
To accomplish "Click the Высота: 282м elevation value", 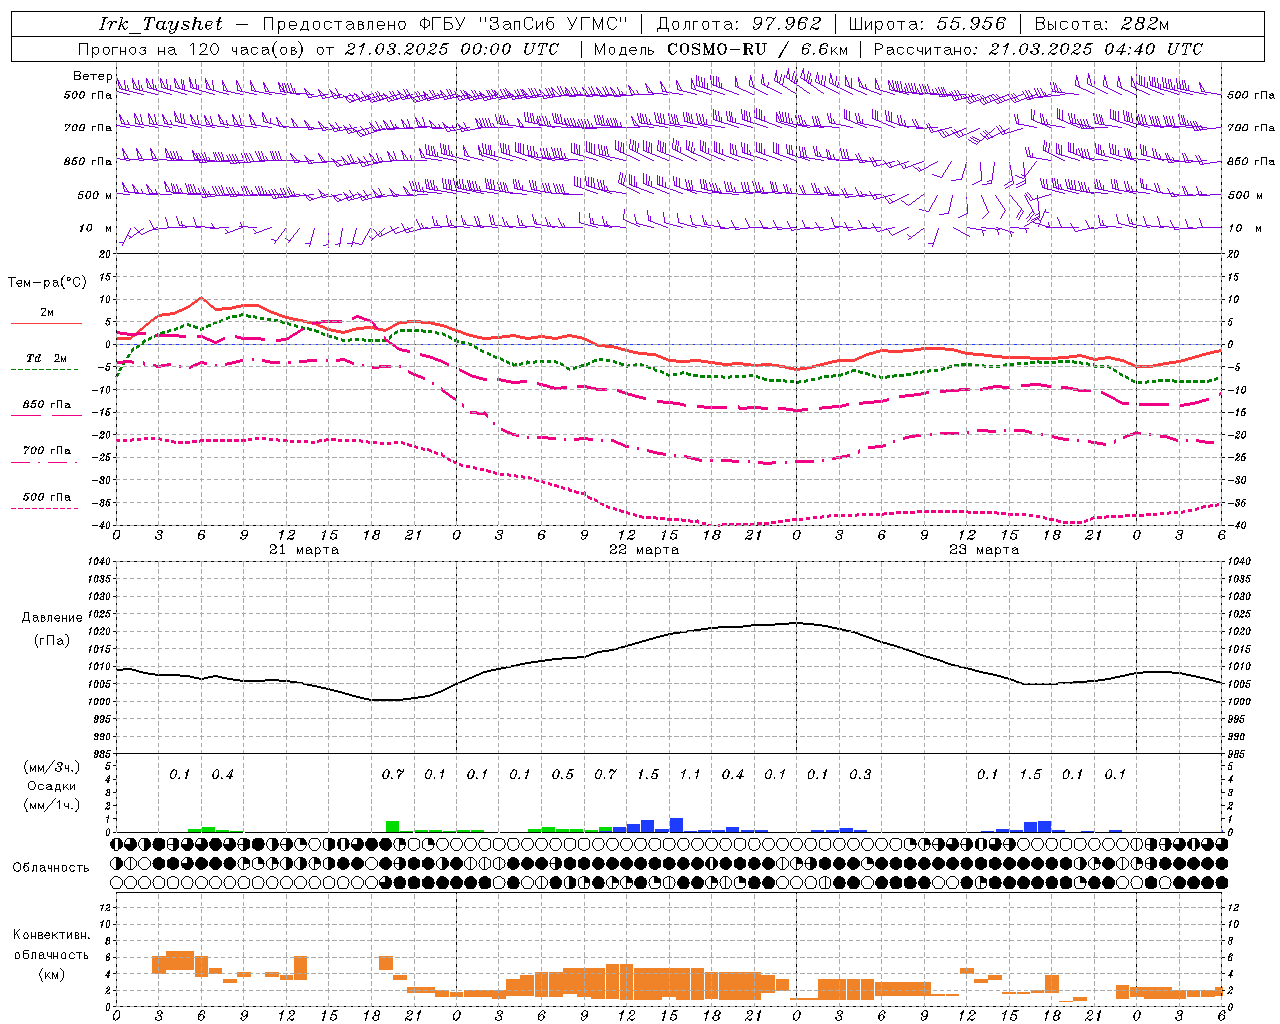I will coord(1101,24).
